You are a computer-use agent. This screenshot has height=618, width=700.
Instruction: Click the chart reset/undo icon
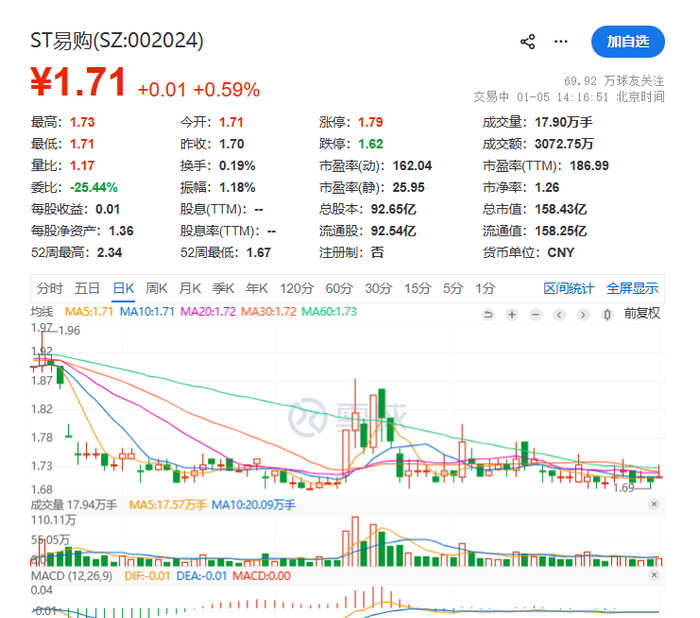coord(488,315)
